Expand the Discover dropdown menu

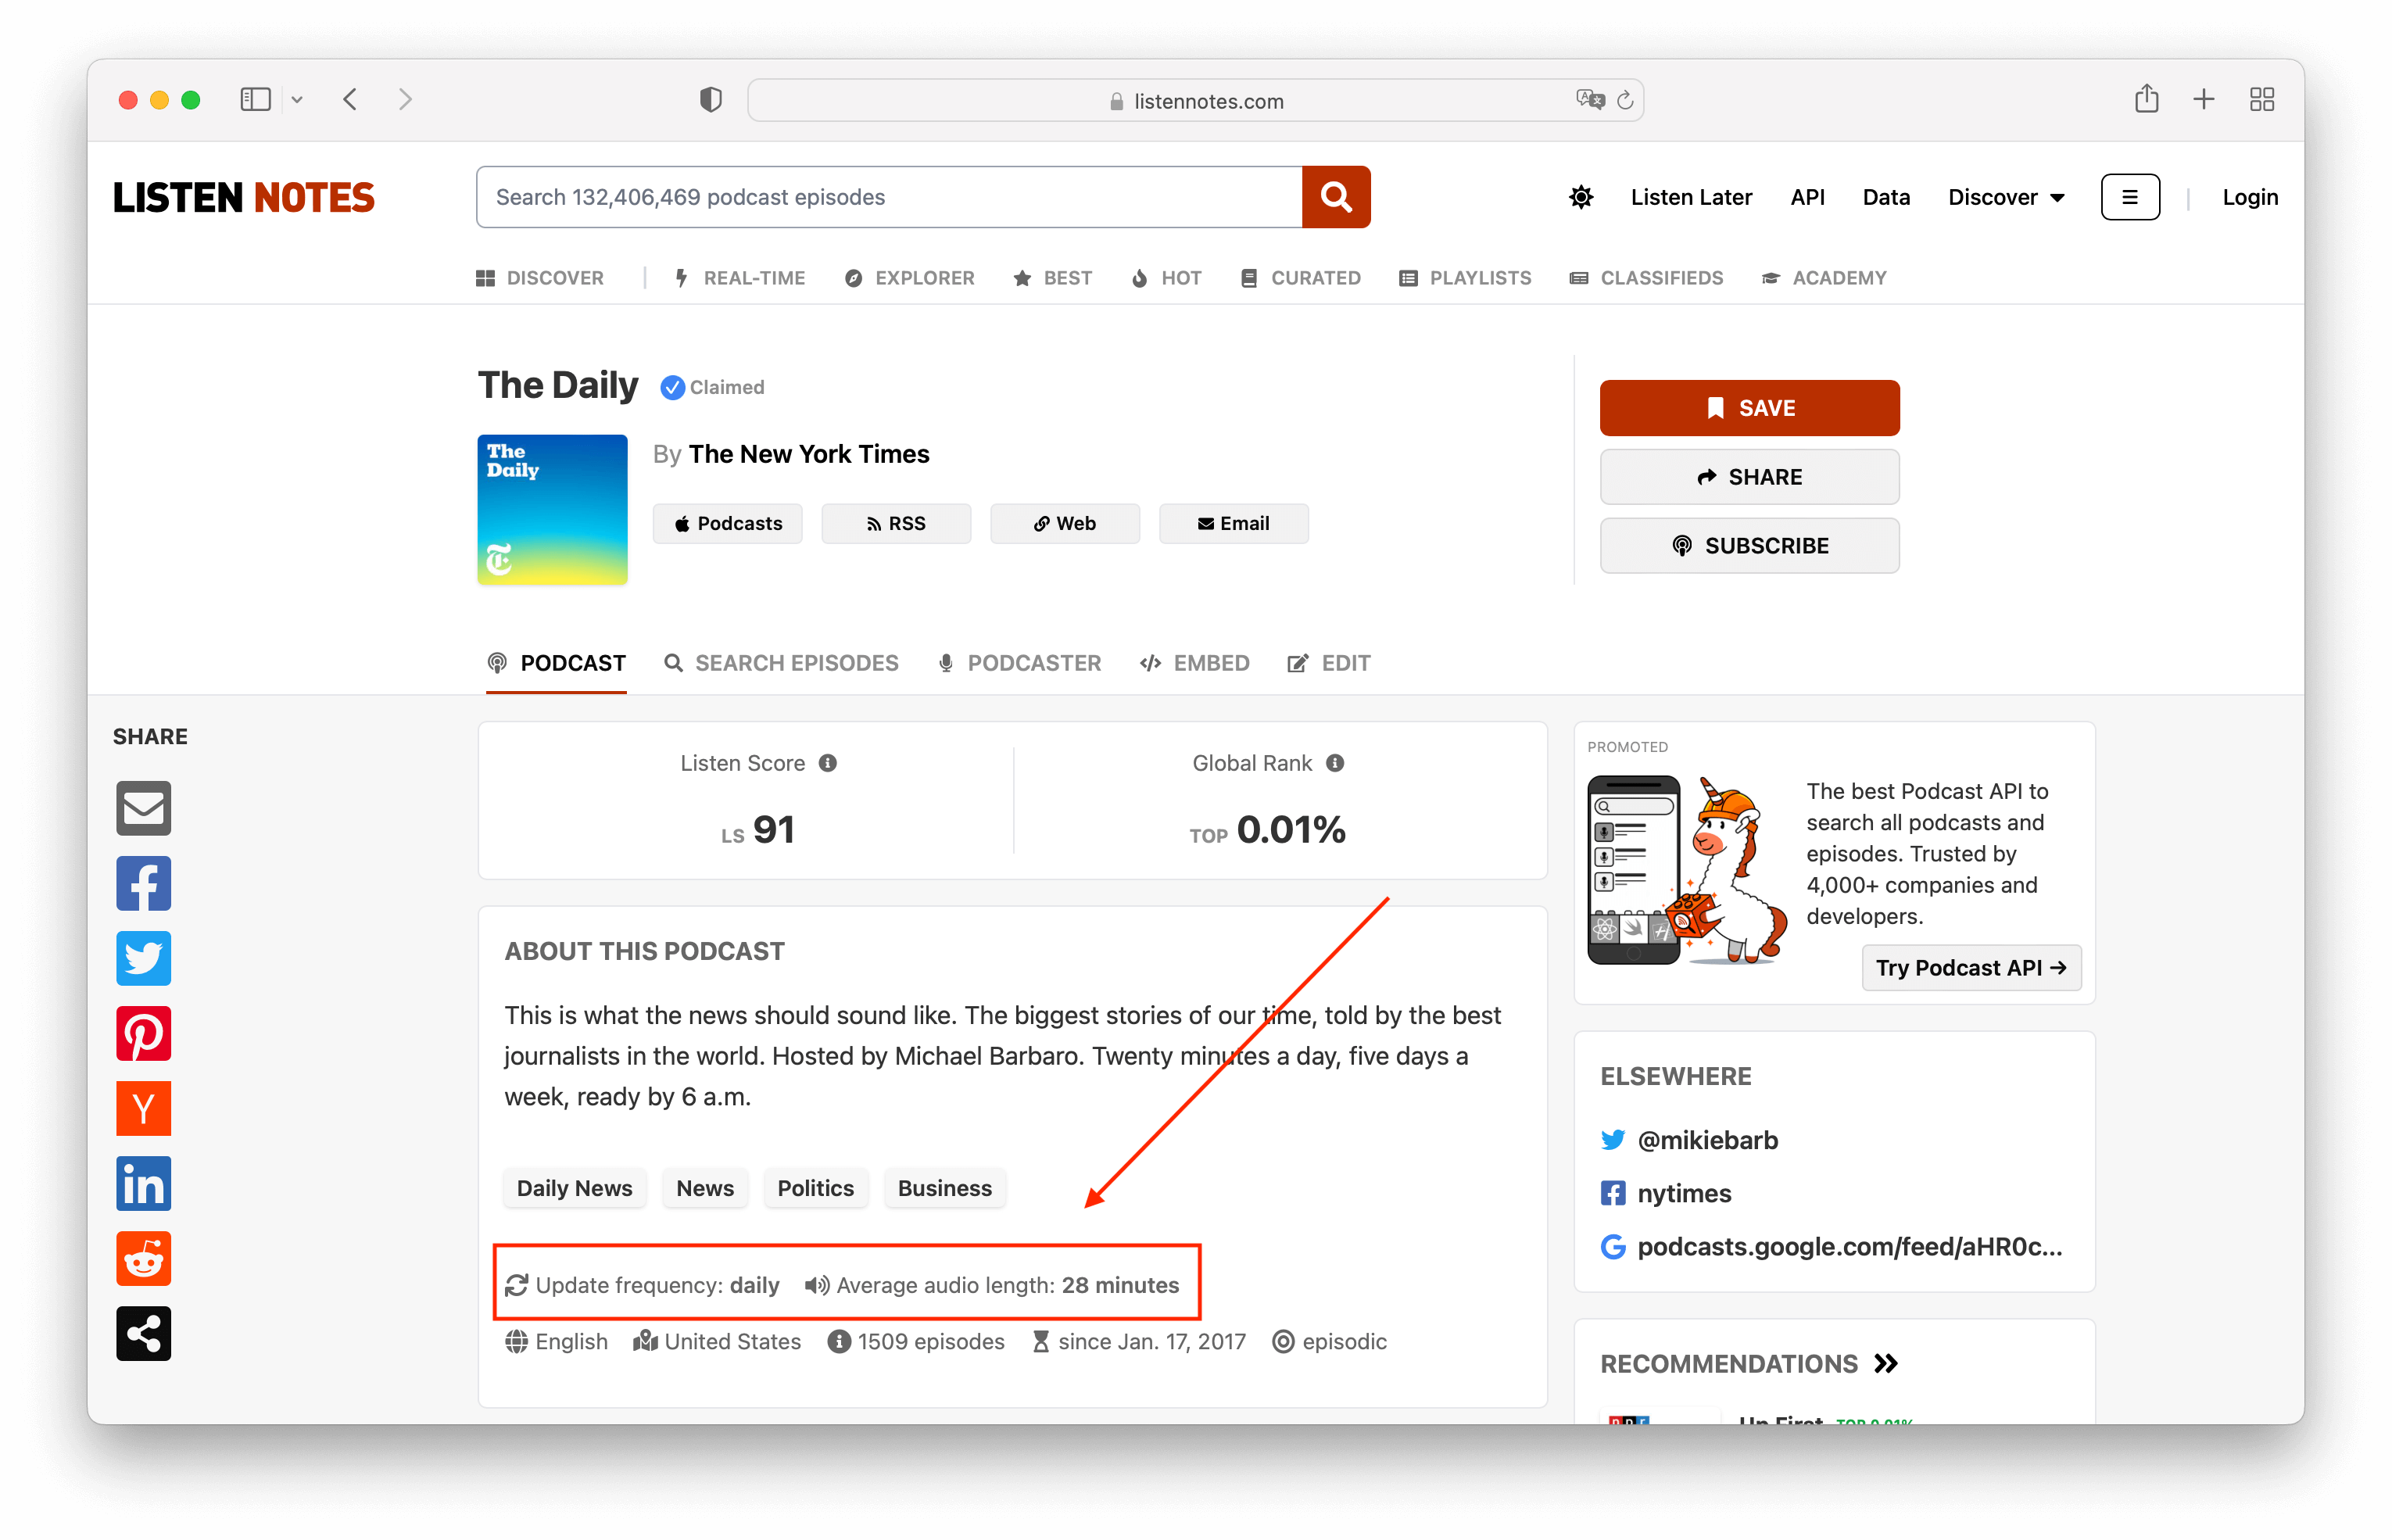pos(2006,197)
